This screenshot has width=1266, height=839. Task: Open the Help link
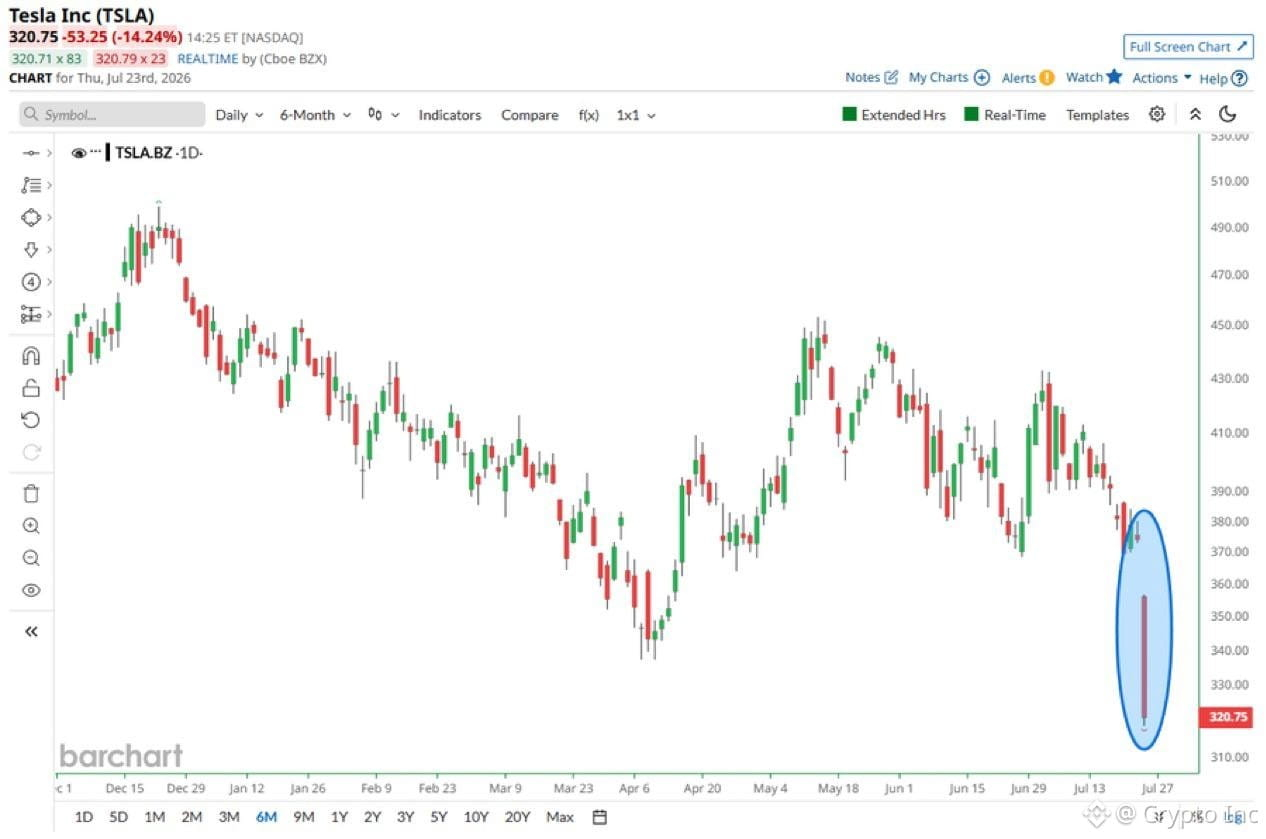point(1224,78)
